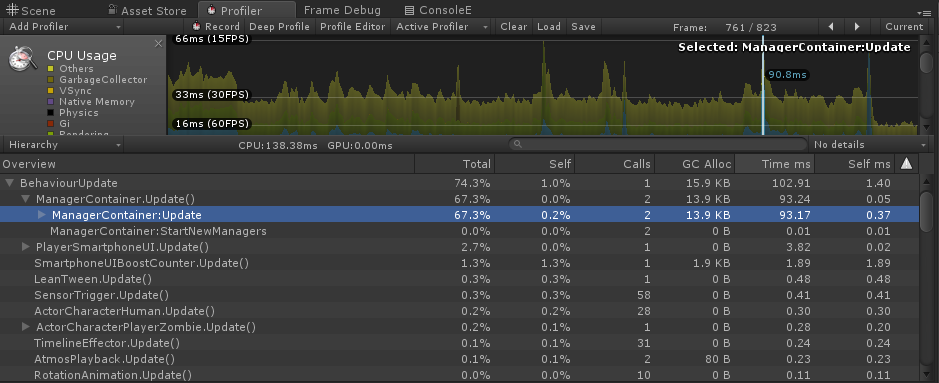Click the CPU Usage stopwatch icon

coord(23,60)
